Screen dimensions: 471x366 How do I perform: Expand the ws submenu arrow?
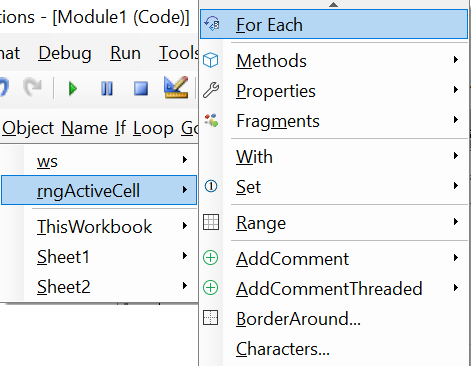[x=185, y=160]
